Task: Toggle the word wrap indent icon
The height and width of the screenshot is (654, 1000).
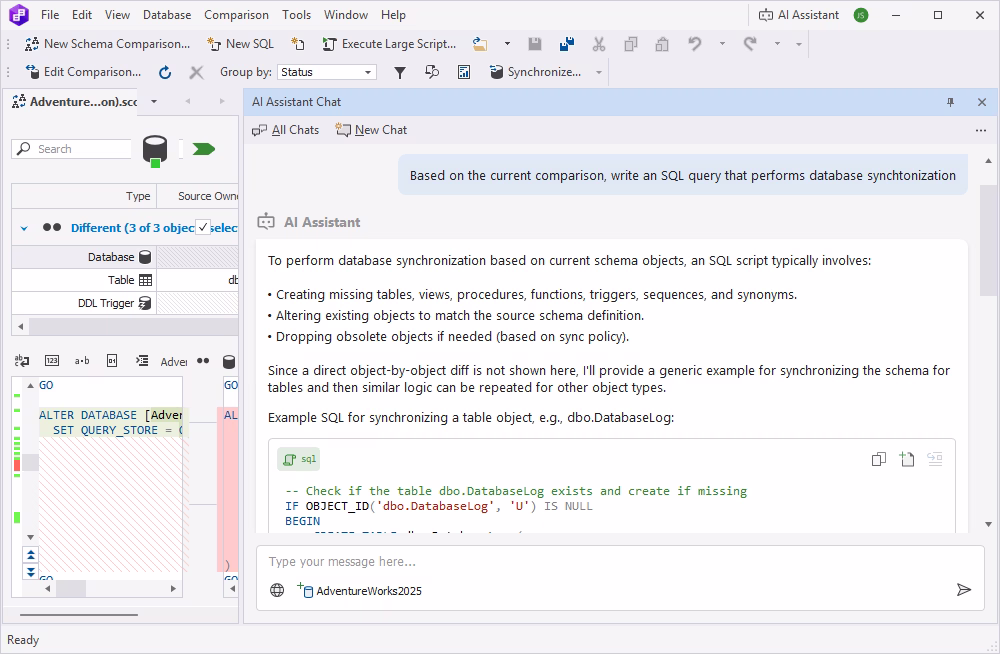Action: [x=142, y=361]
